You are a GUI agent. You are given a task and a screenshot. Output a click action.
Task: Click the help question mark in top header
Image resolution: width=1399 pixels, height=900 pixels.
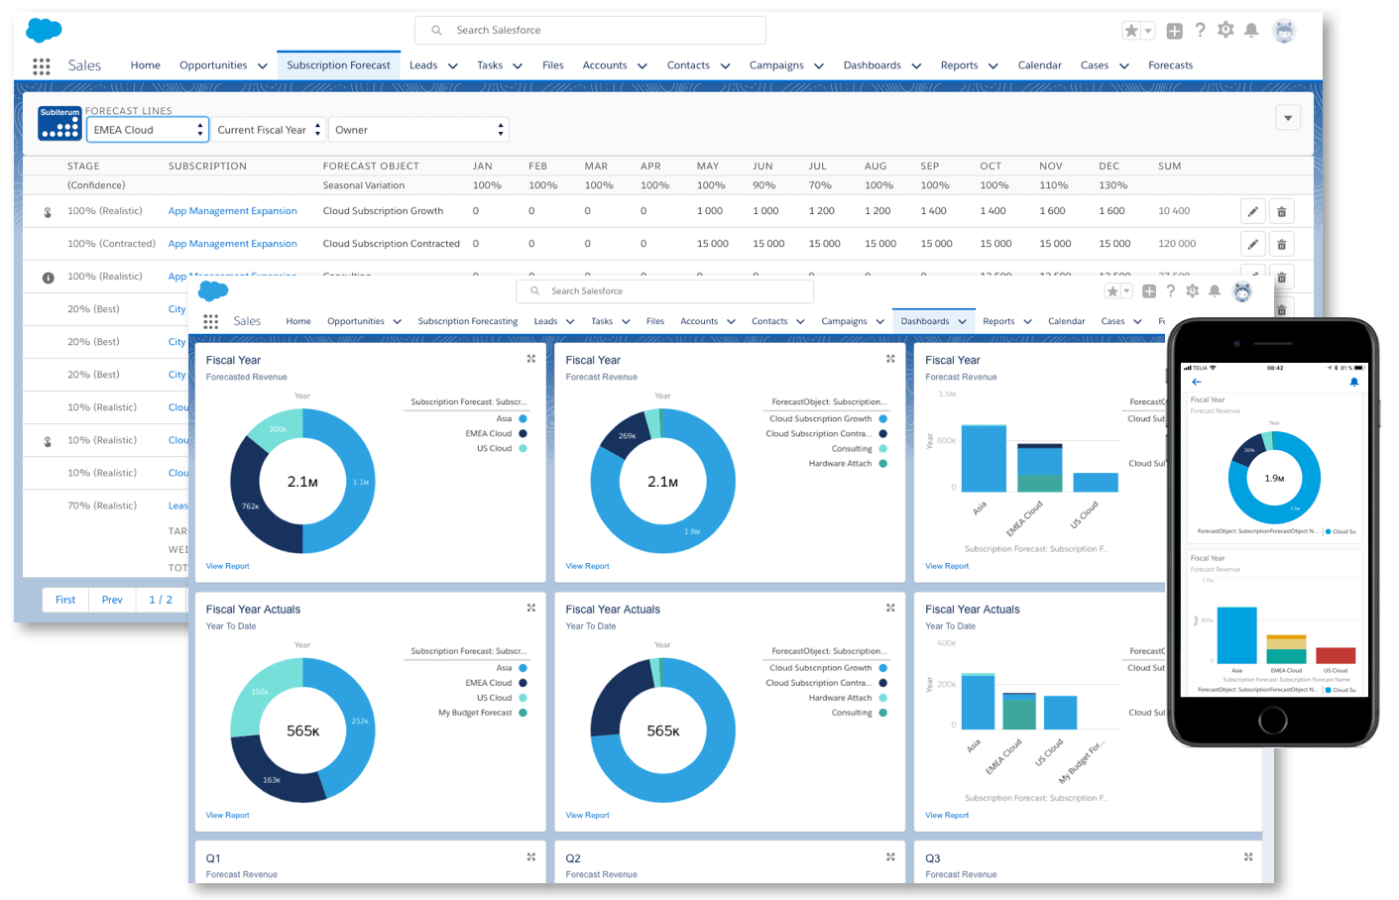coord(1200,30)
